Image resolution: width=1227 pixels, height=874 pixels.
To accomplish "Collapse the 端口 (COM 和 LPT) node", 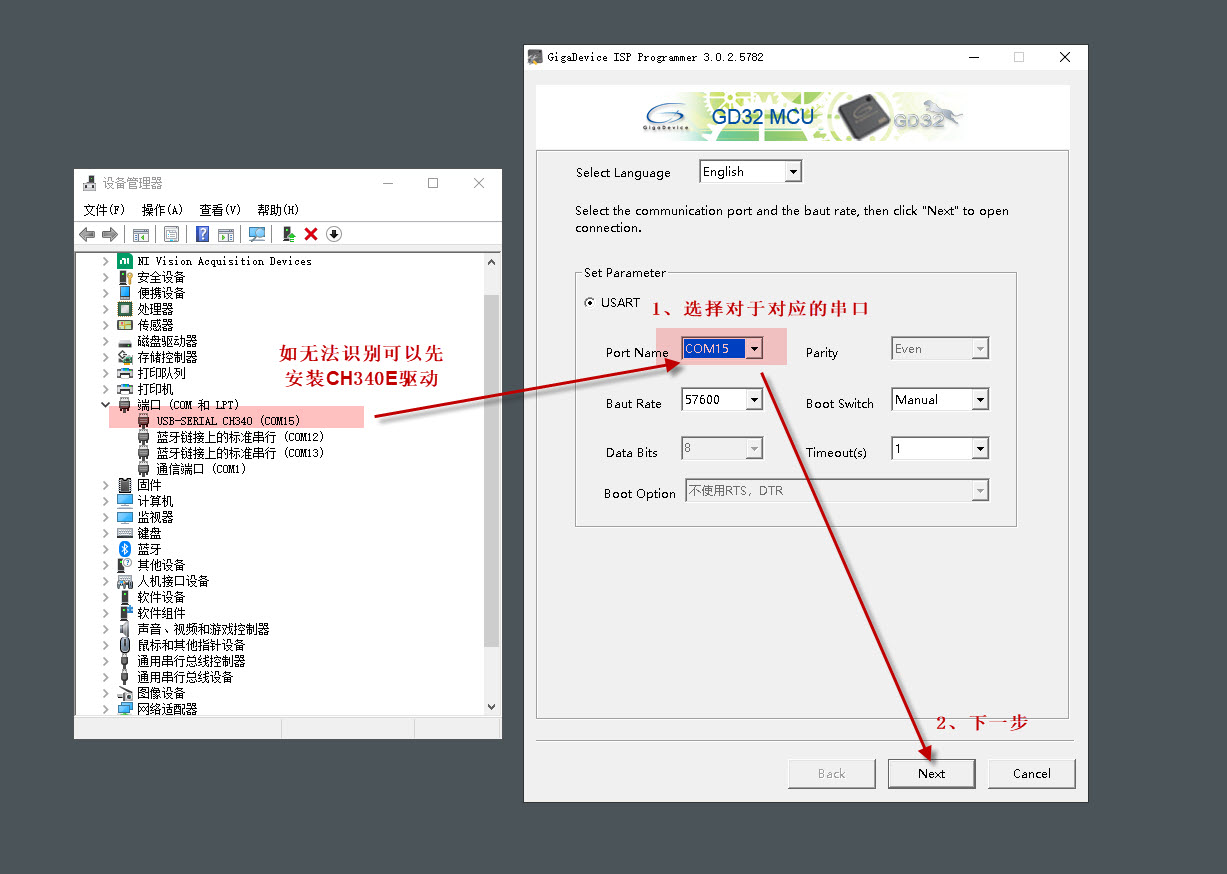I will point(106,405).
